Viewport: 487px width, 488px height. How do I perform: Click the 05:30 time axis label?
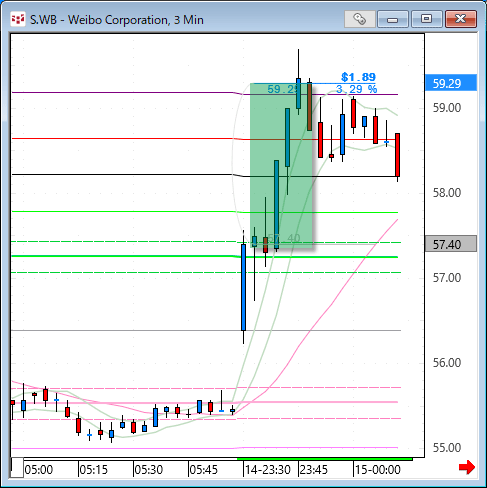[x=149, y=470]
